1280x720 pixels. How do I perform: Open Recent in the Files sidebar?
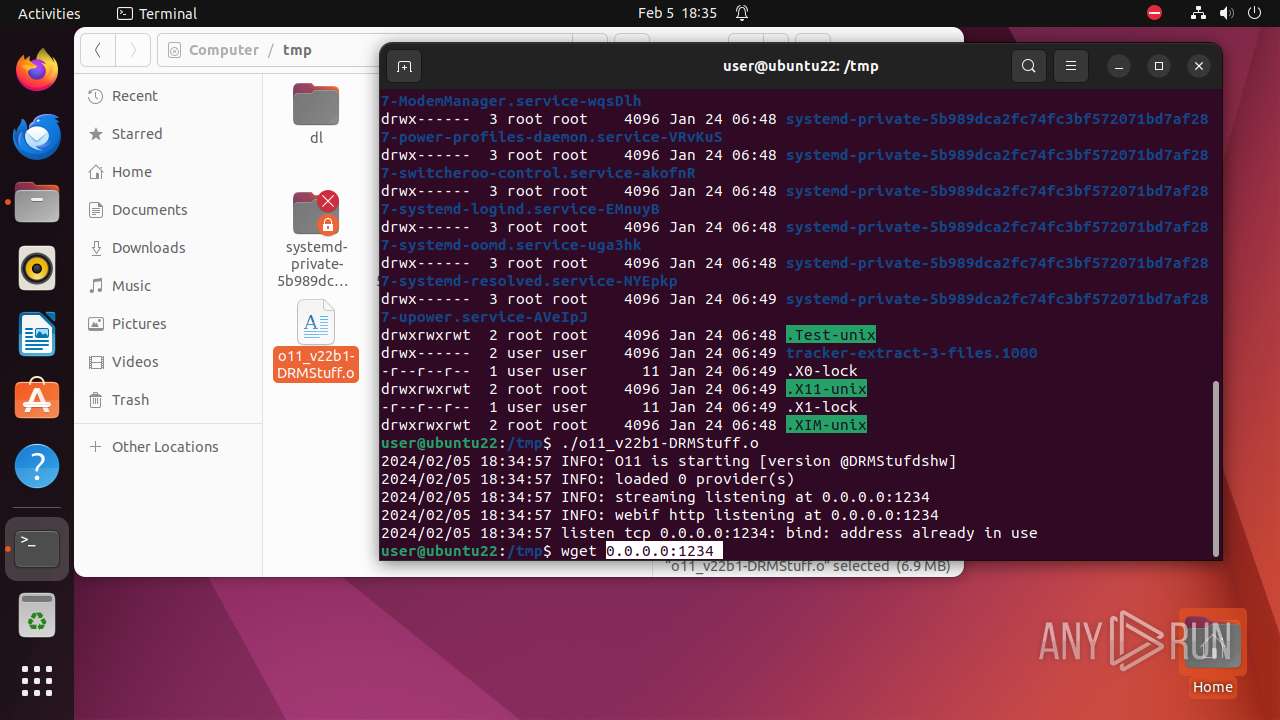[168, 96]
